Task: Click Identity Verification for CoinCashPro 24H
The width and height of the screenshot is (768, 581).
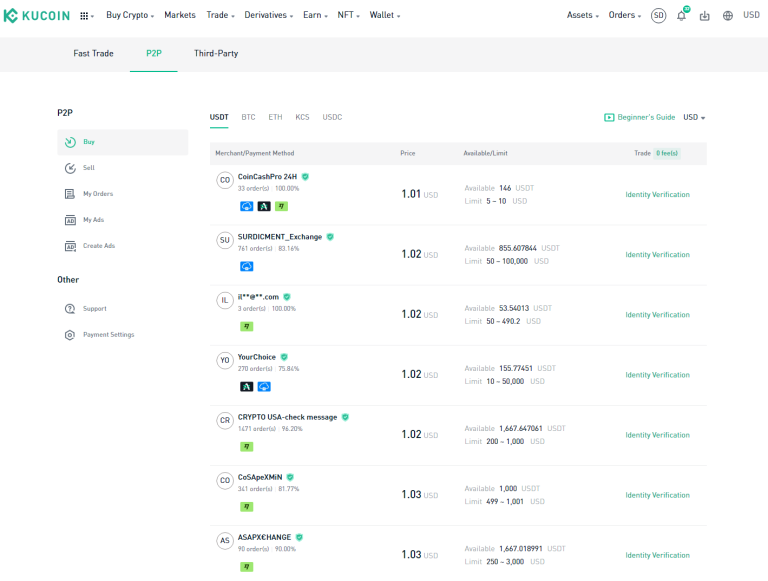Action: 657,194
